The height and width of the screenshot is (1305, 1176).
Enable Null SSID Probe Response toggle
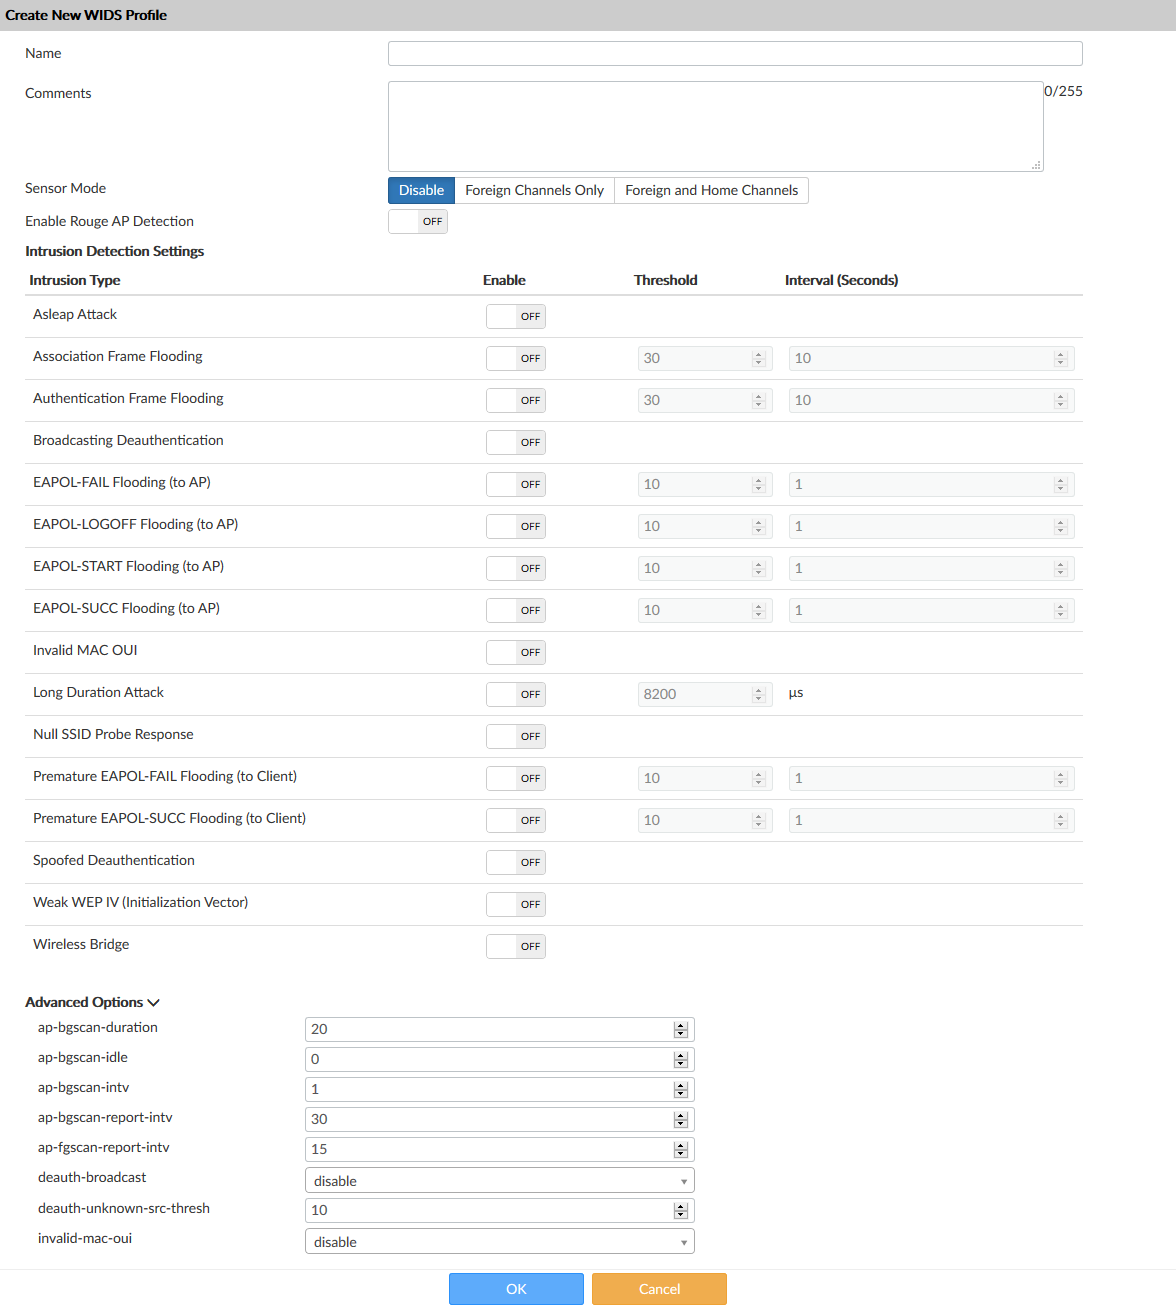tap(516, 736)
